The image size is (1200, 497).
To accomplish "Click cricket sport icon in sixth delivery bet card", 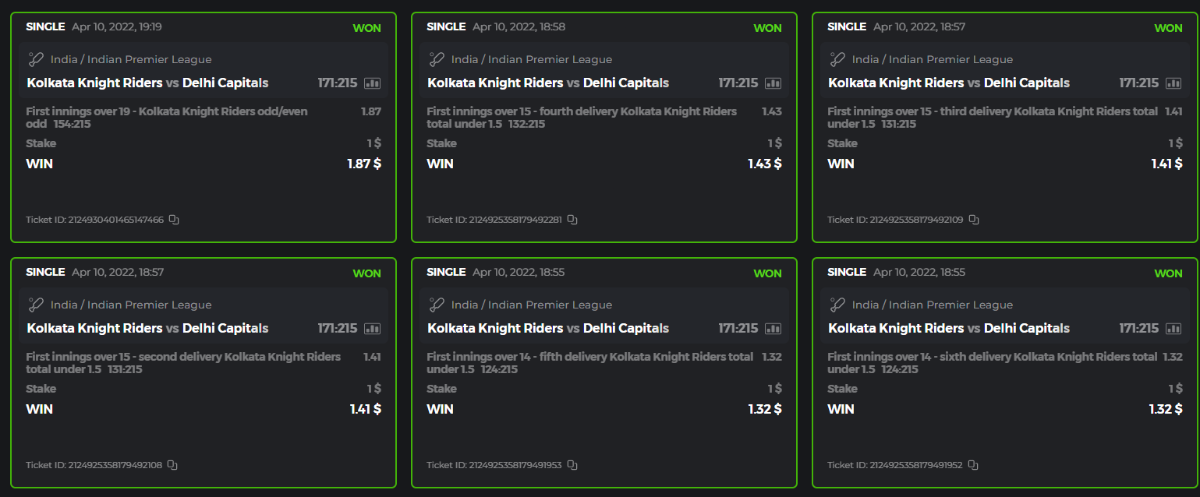I will (837, 305).
